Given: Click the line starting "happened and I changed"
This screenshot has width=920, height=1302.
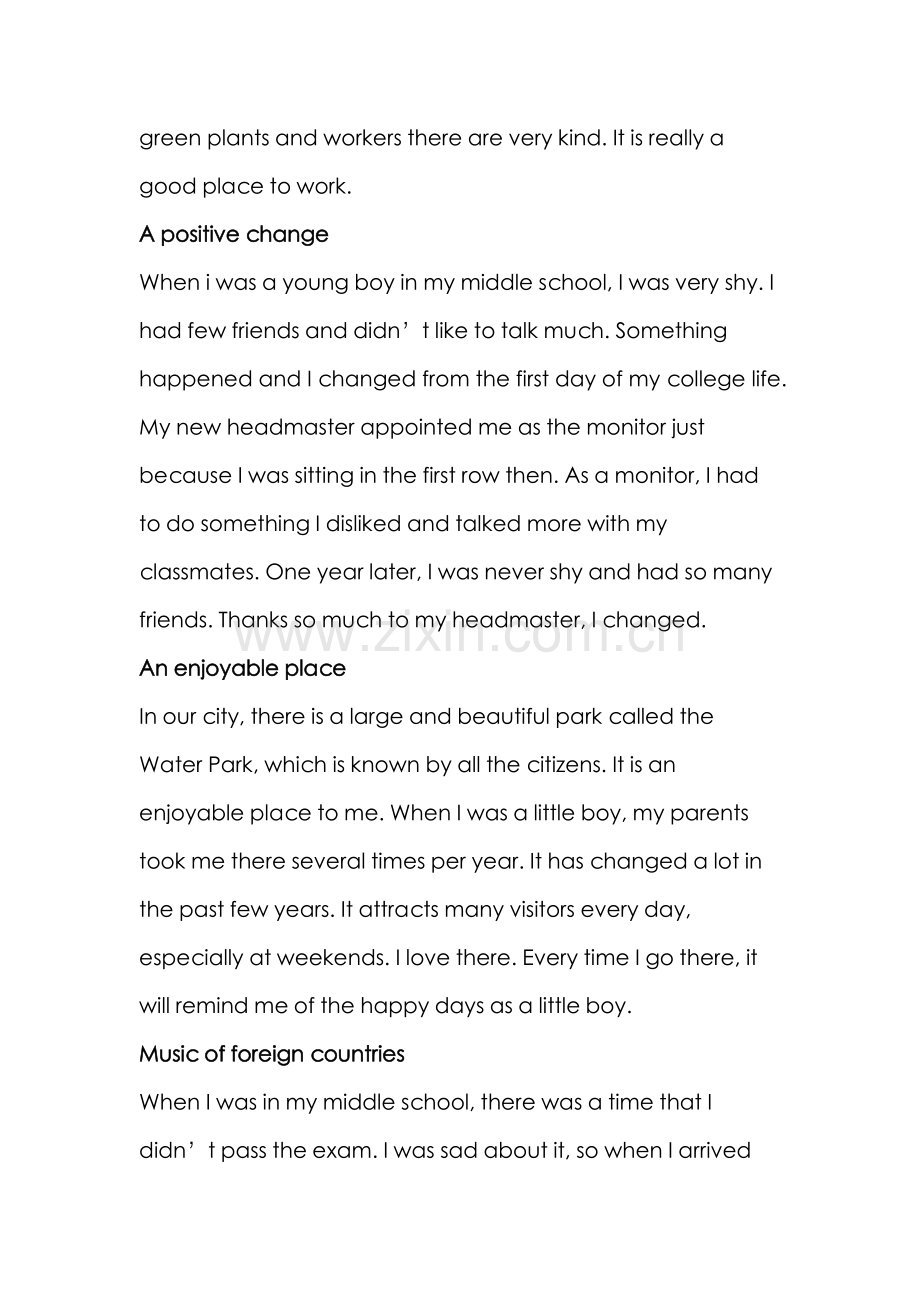Looking at the screenshot, I should 463,379.
